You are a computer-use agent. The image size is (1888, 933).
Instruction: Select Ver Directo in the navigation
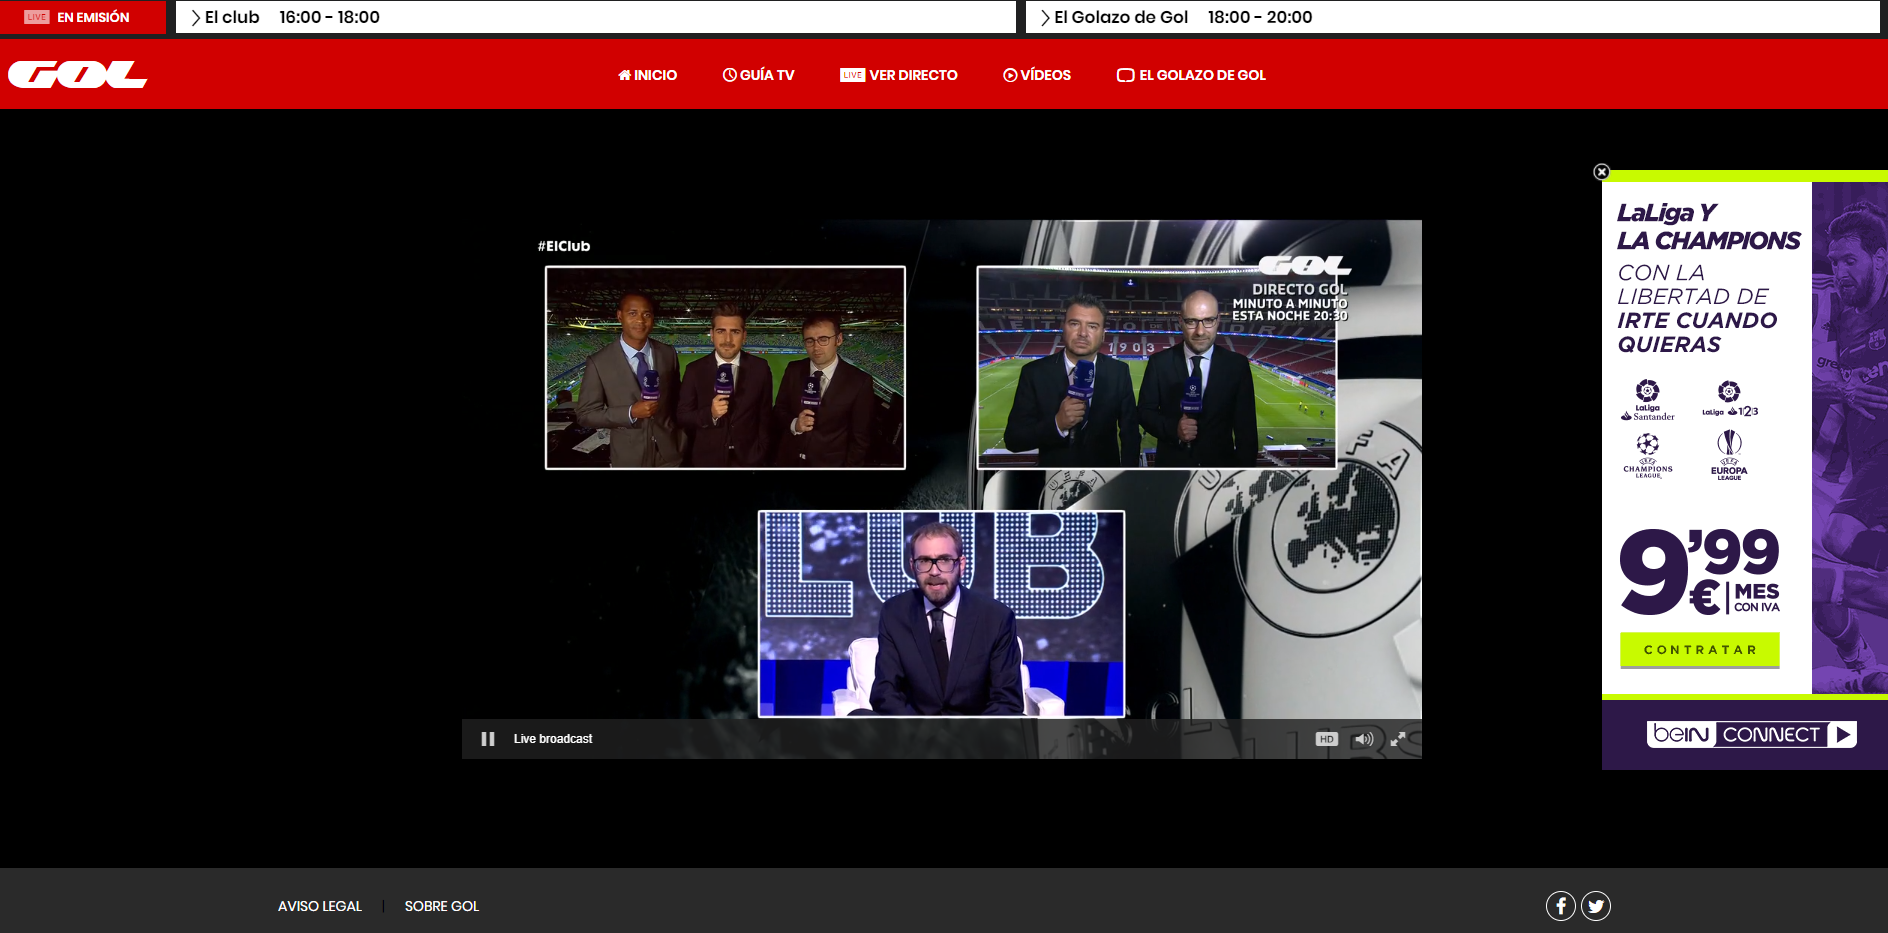[x=899, y=75]
